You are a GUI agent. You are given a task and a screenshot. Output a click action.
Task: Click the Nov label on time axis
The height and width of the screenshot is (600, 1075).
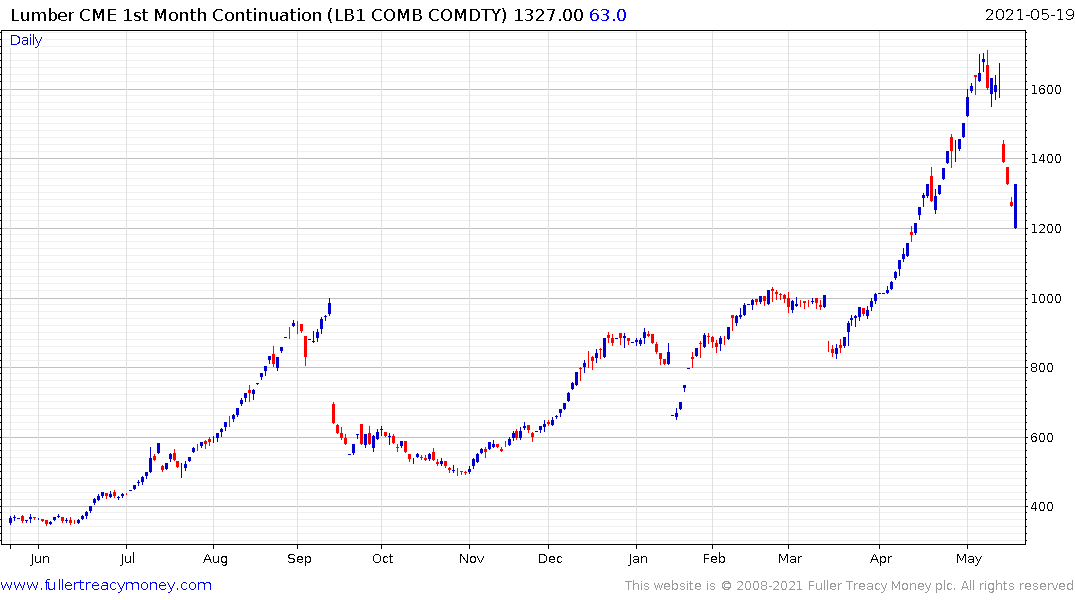click(x=471, y=559)
